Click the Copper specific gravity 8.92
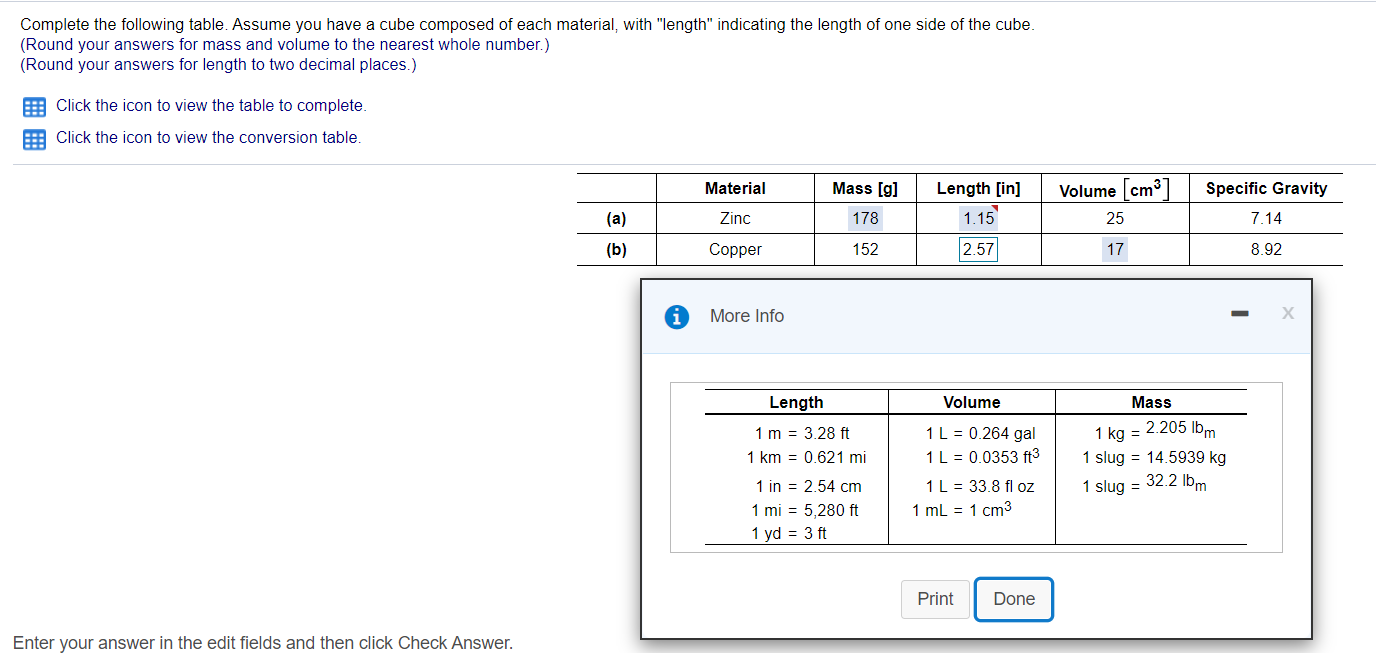Image resolution: width=1376 pixels, height=653 pixels. click(1266, 250)
